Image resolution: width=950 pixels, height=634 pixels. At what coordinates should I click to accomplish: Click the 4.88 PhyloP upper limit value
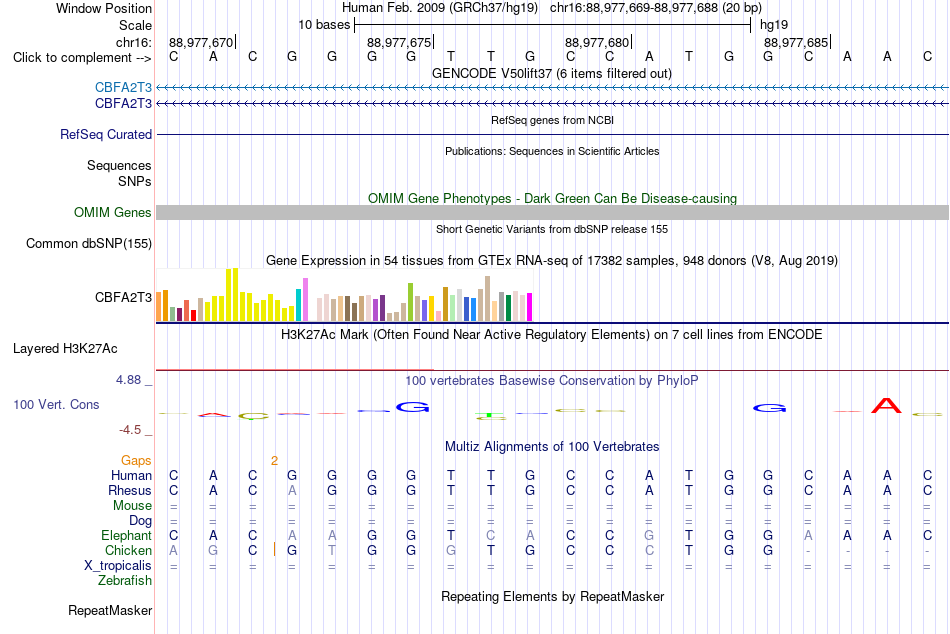coord(128,380)
